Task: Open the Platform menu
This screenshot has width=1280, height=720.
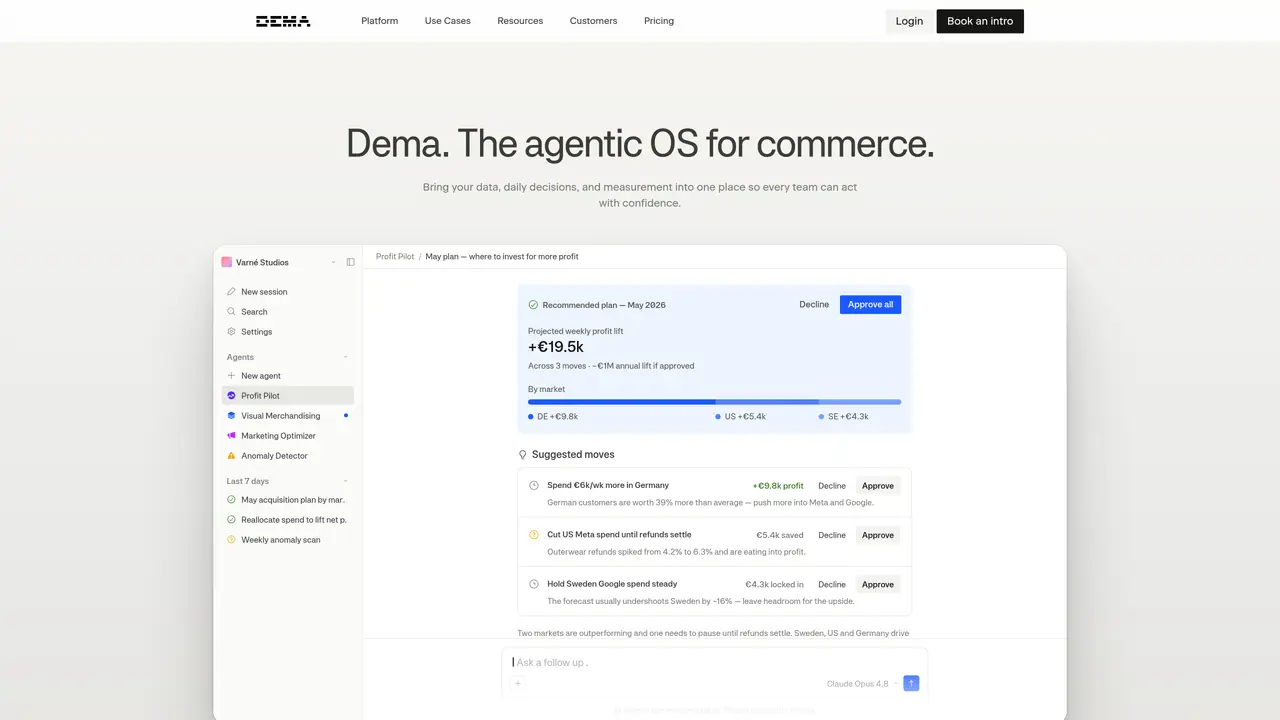Action: (x=380, y=21)
